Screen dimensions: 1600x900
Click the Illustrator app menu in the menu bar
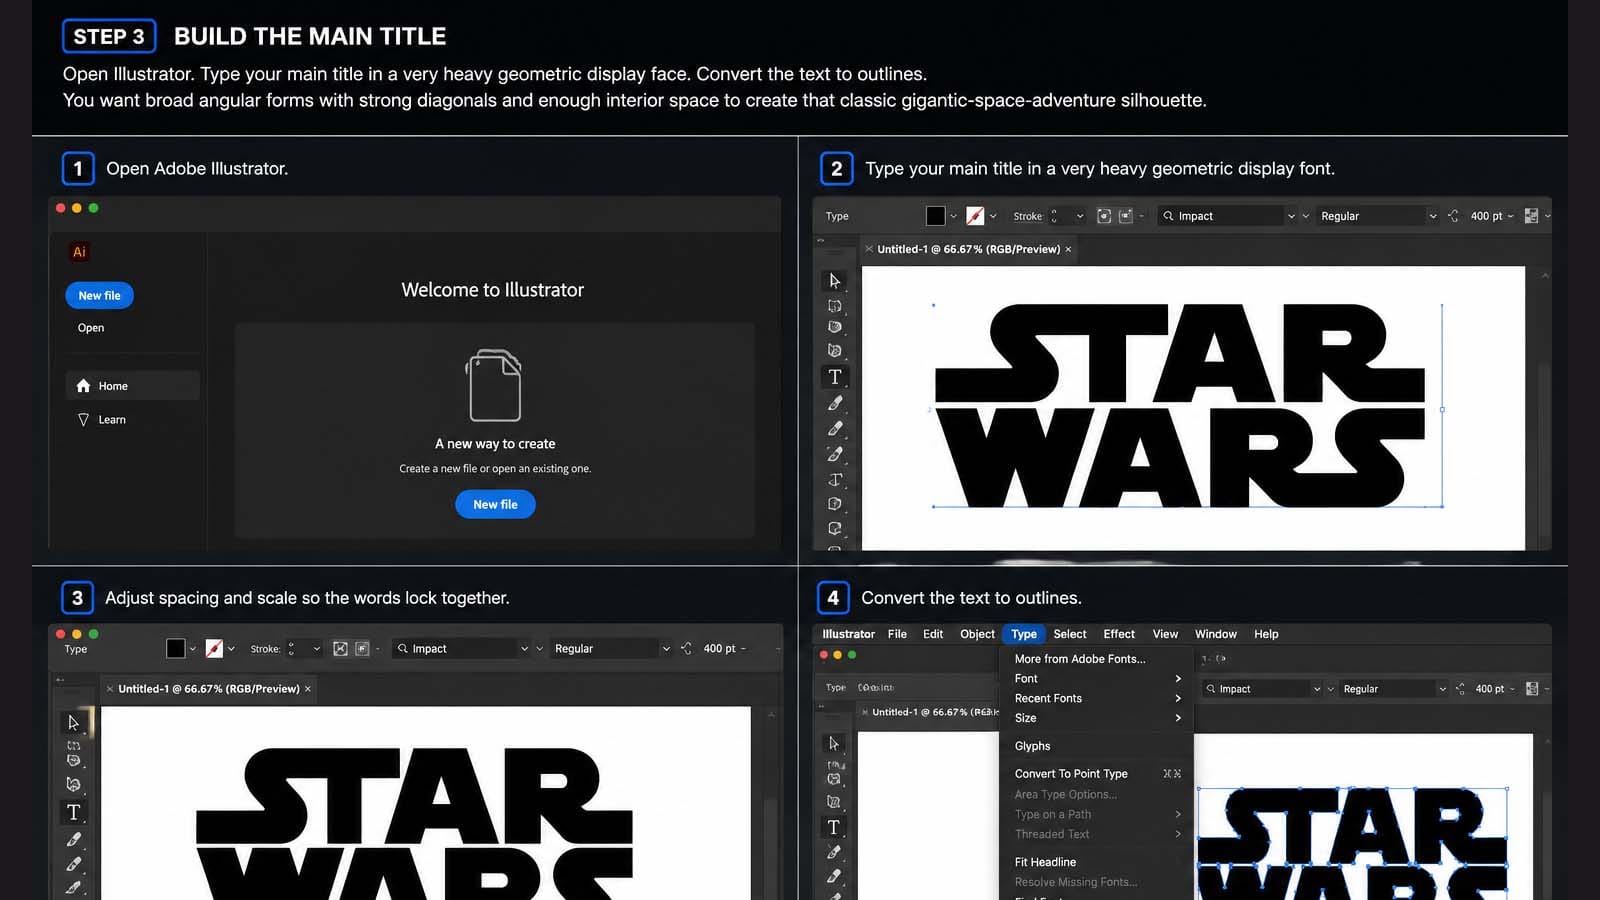[x=848, y=634]
